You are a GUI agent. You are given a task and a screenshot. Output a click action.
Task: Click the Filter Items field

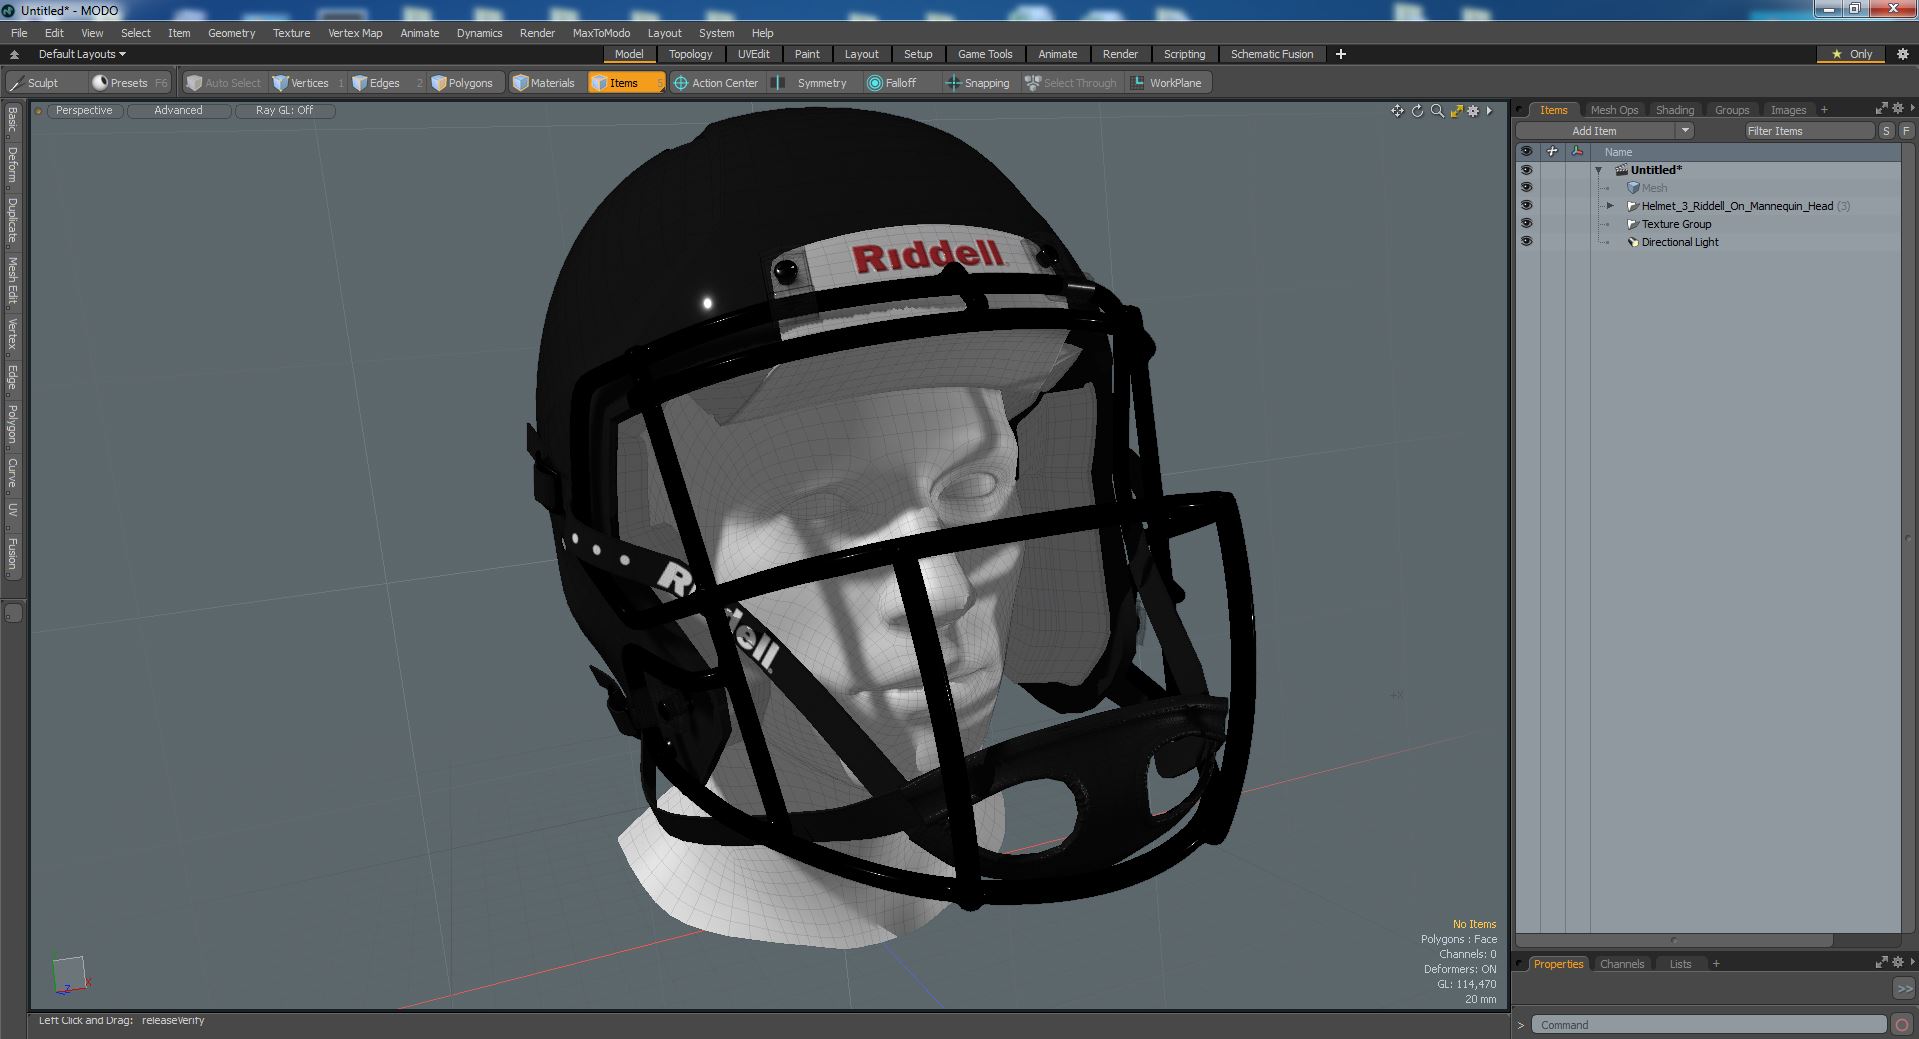1809,131
